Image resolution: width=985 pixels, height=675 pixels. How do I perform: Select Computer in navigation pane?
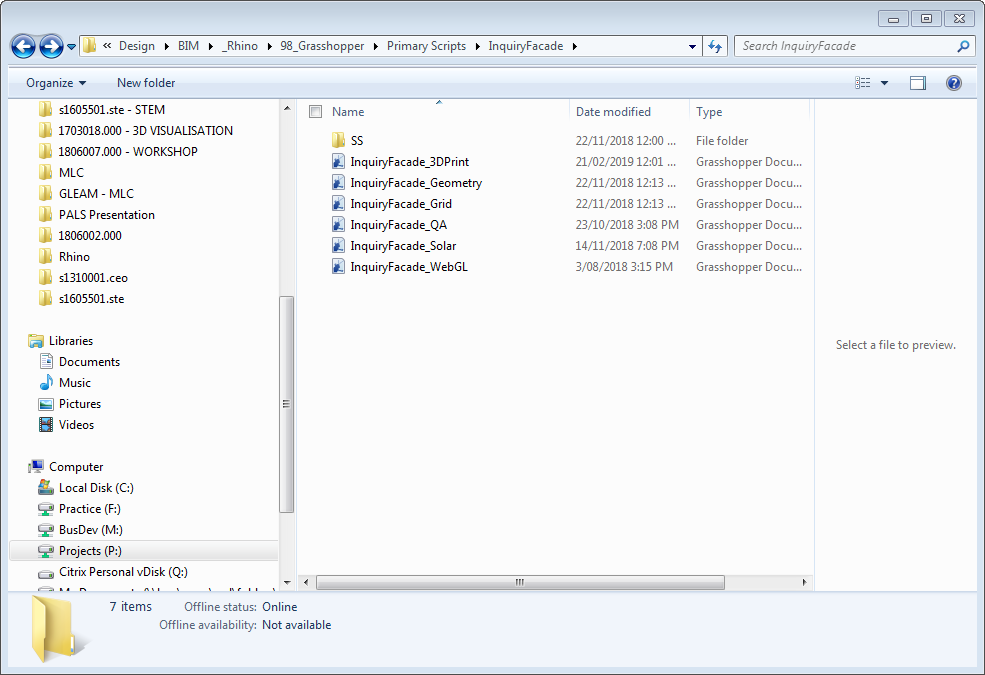pyautogui.click(x=76, y=467)
